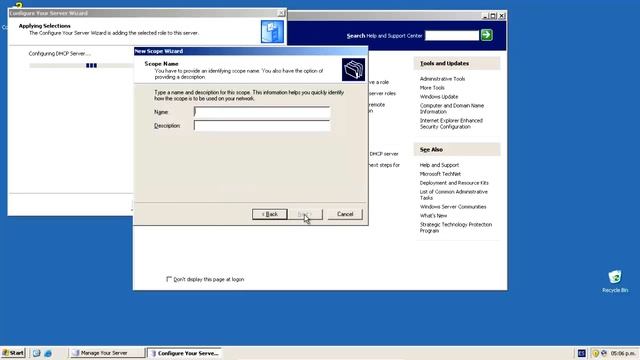The width and height of the screenshot is (640, 360).
Task: Click the 'Tools and Updates' heading
Action: [444, 64]
